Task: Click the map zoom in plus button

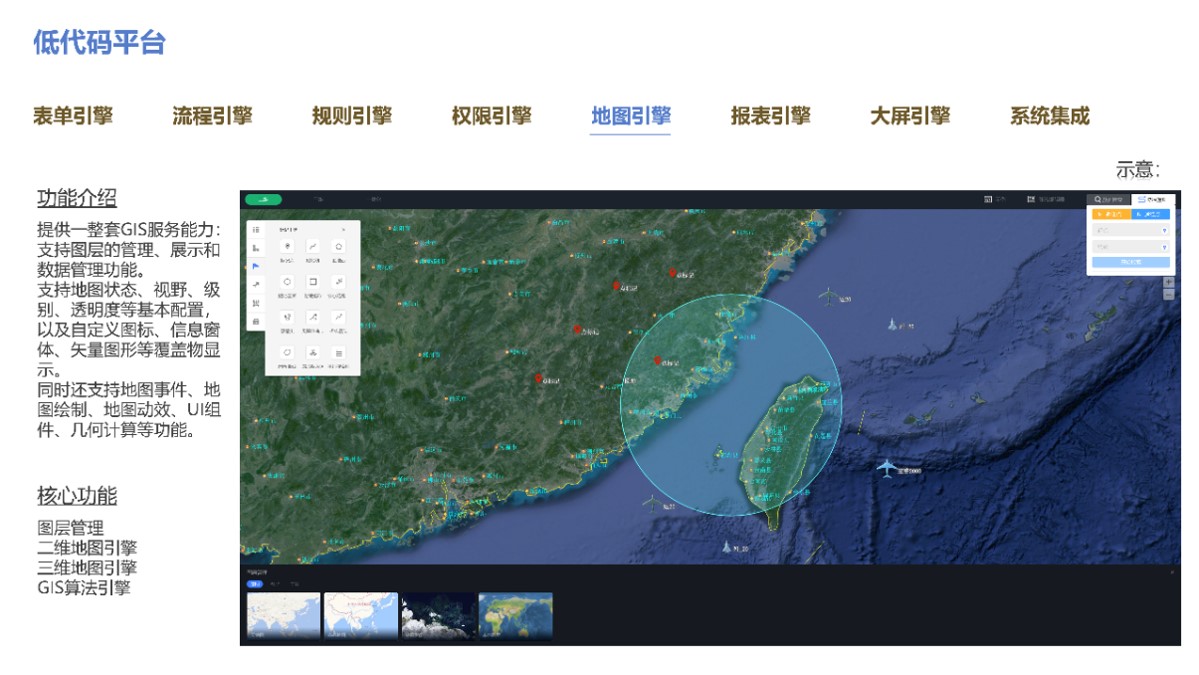Action: click(1168, 283)
